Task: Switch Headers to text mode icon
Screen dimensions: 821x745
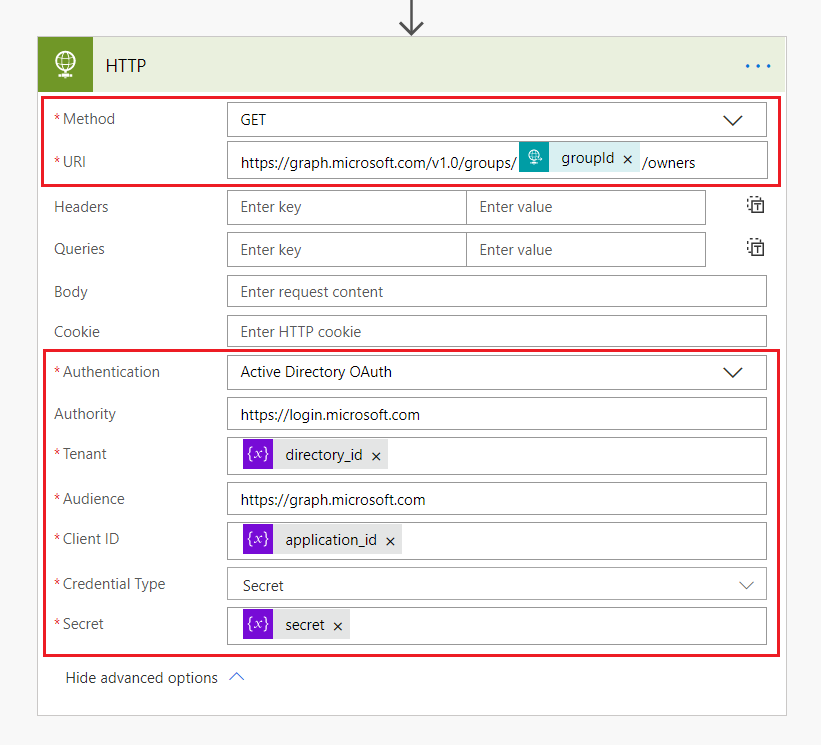Action: [756, 206]
